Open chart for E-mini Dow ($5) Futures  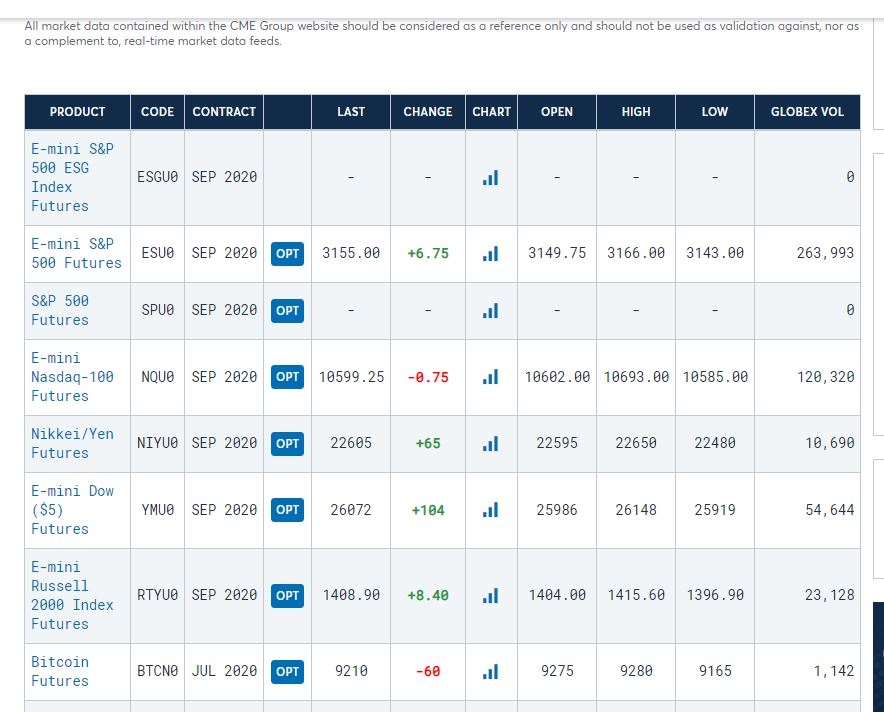click(x=490, y=510)
